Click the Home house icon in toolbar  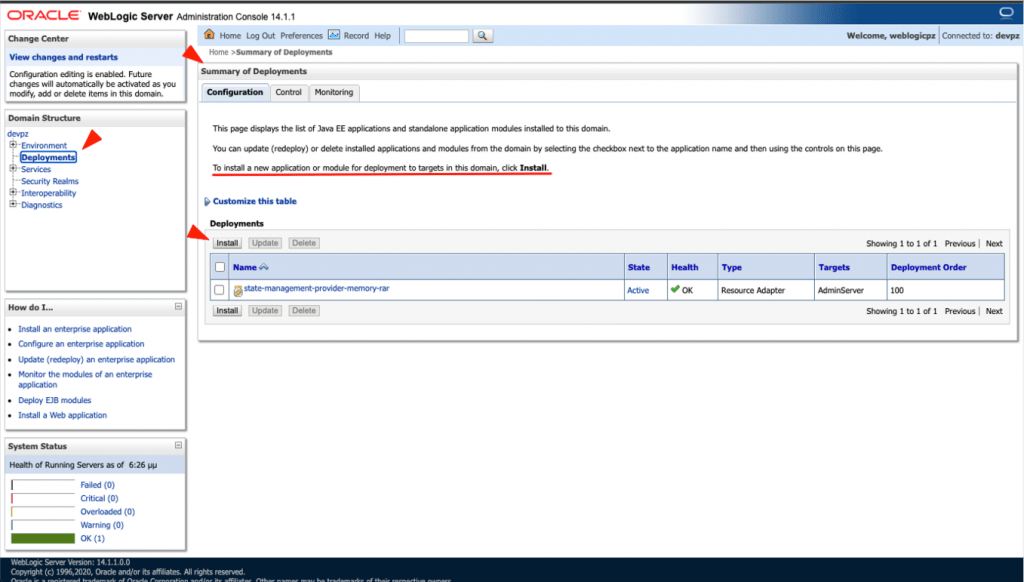(209, 35)
